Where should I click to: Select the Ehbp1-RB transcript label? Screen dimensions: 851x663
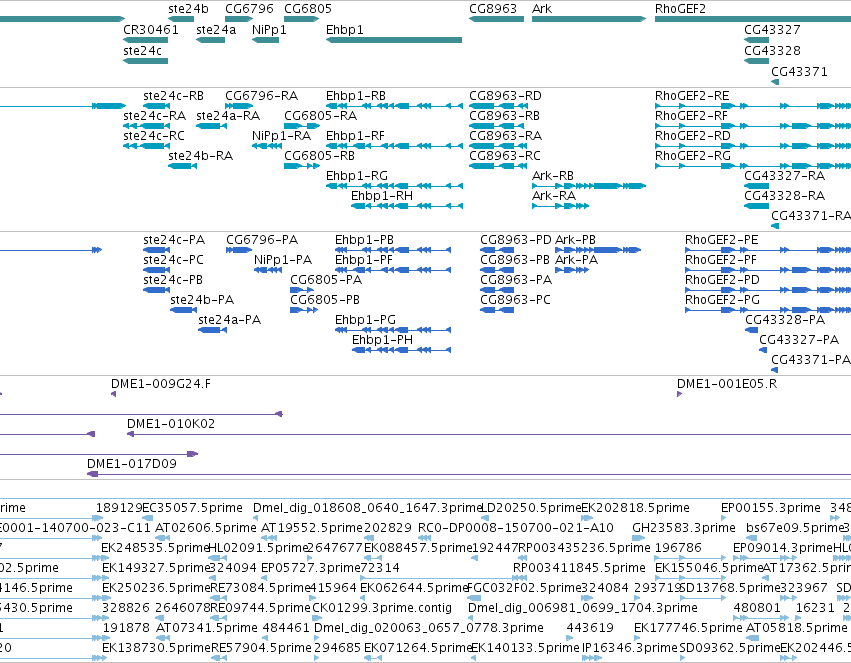click(x=355, y=96)
